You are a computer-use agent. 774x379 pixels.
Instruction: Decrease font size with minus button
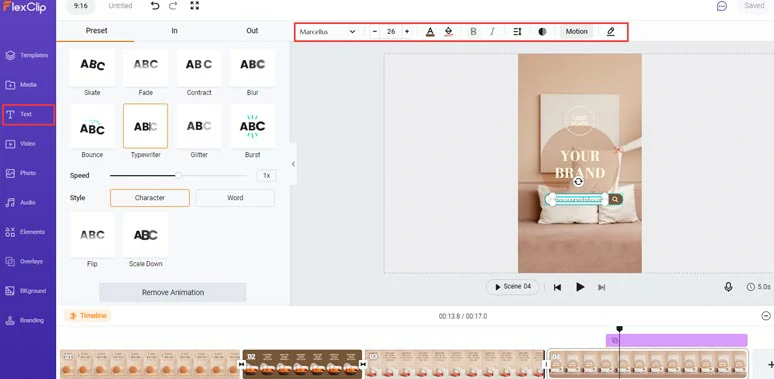[x=375, y=32]
